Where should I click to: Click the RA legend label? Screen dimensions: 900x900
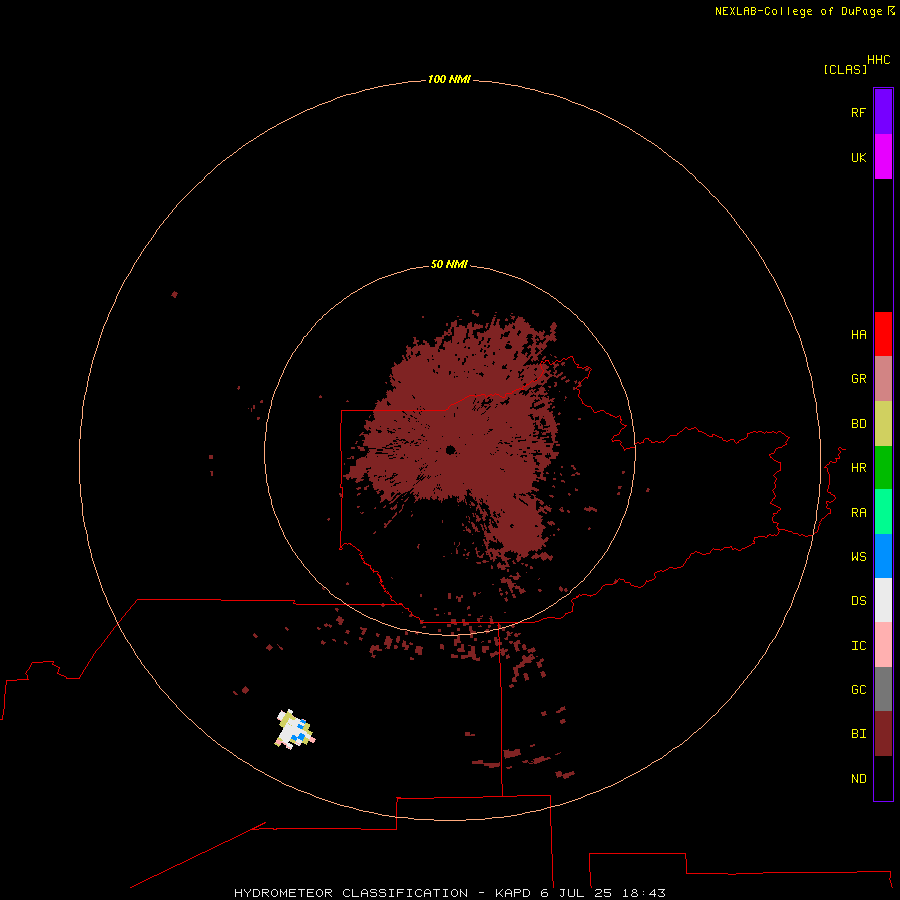tap(858, 513)
